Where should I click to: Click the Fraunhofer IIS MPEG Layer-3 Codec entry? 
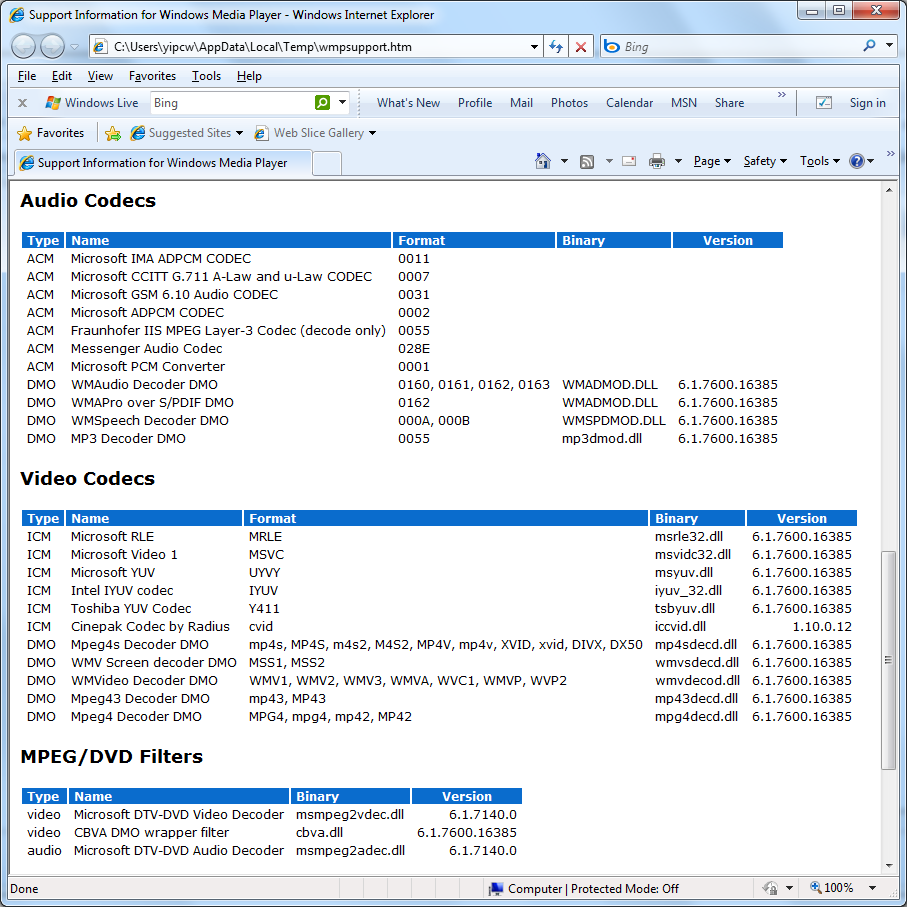[x=228, y=330]
